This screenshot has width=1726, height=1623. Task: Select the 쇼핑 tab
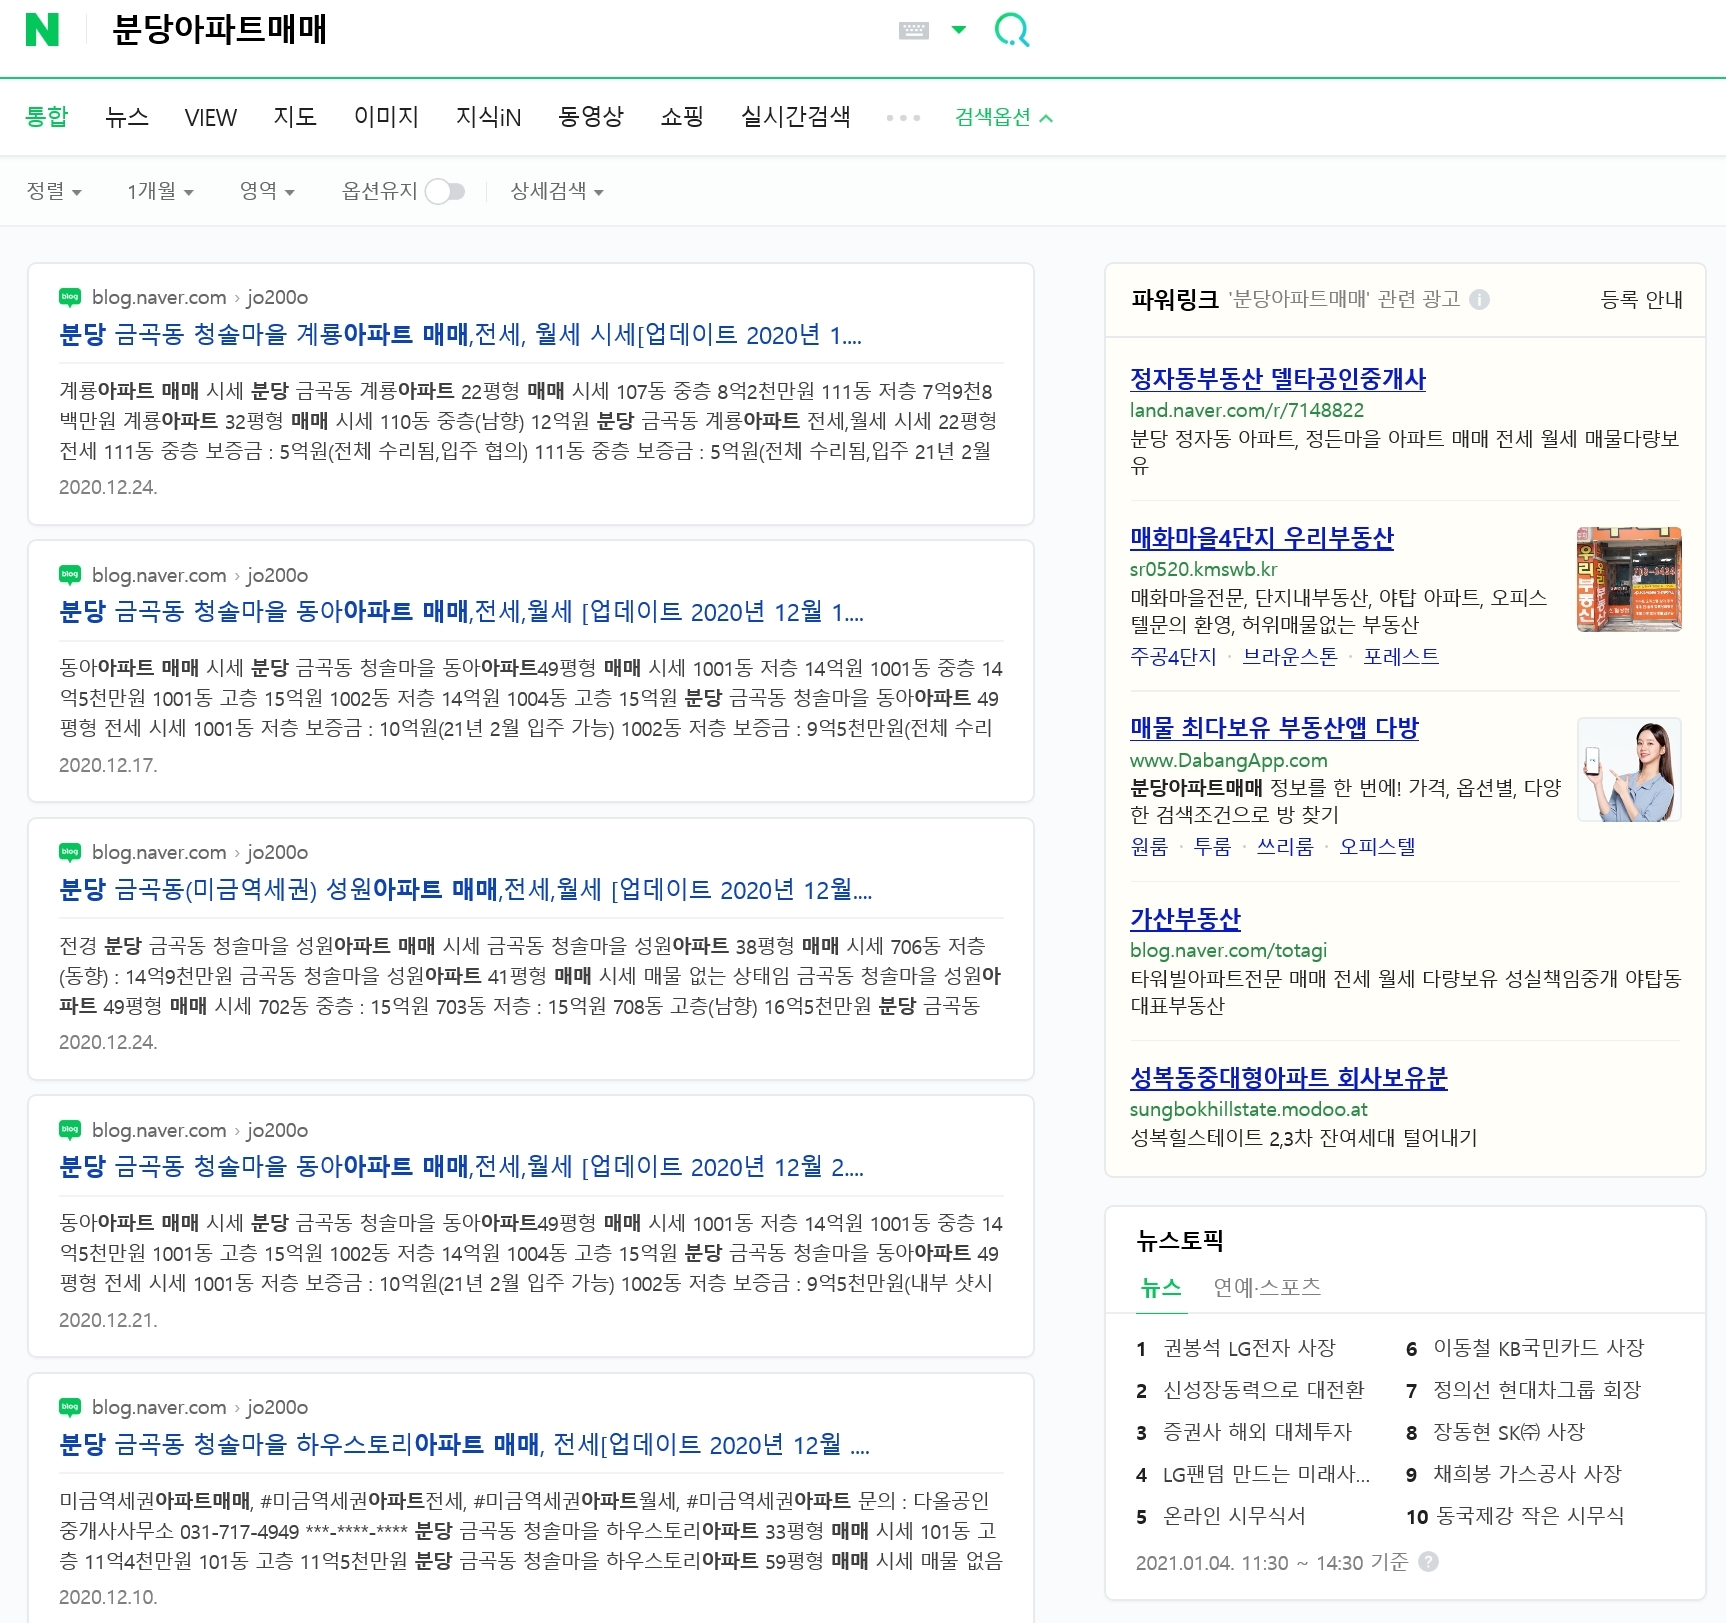coord(682,117)
